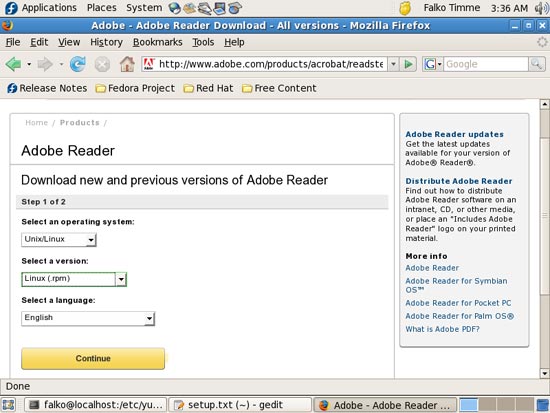Click the update notifier icon in tray

[405, 8]
